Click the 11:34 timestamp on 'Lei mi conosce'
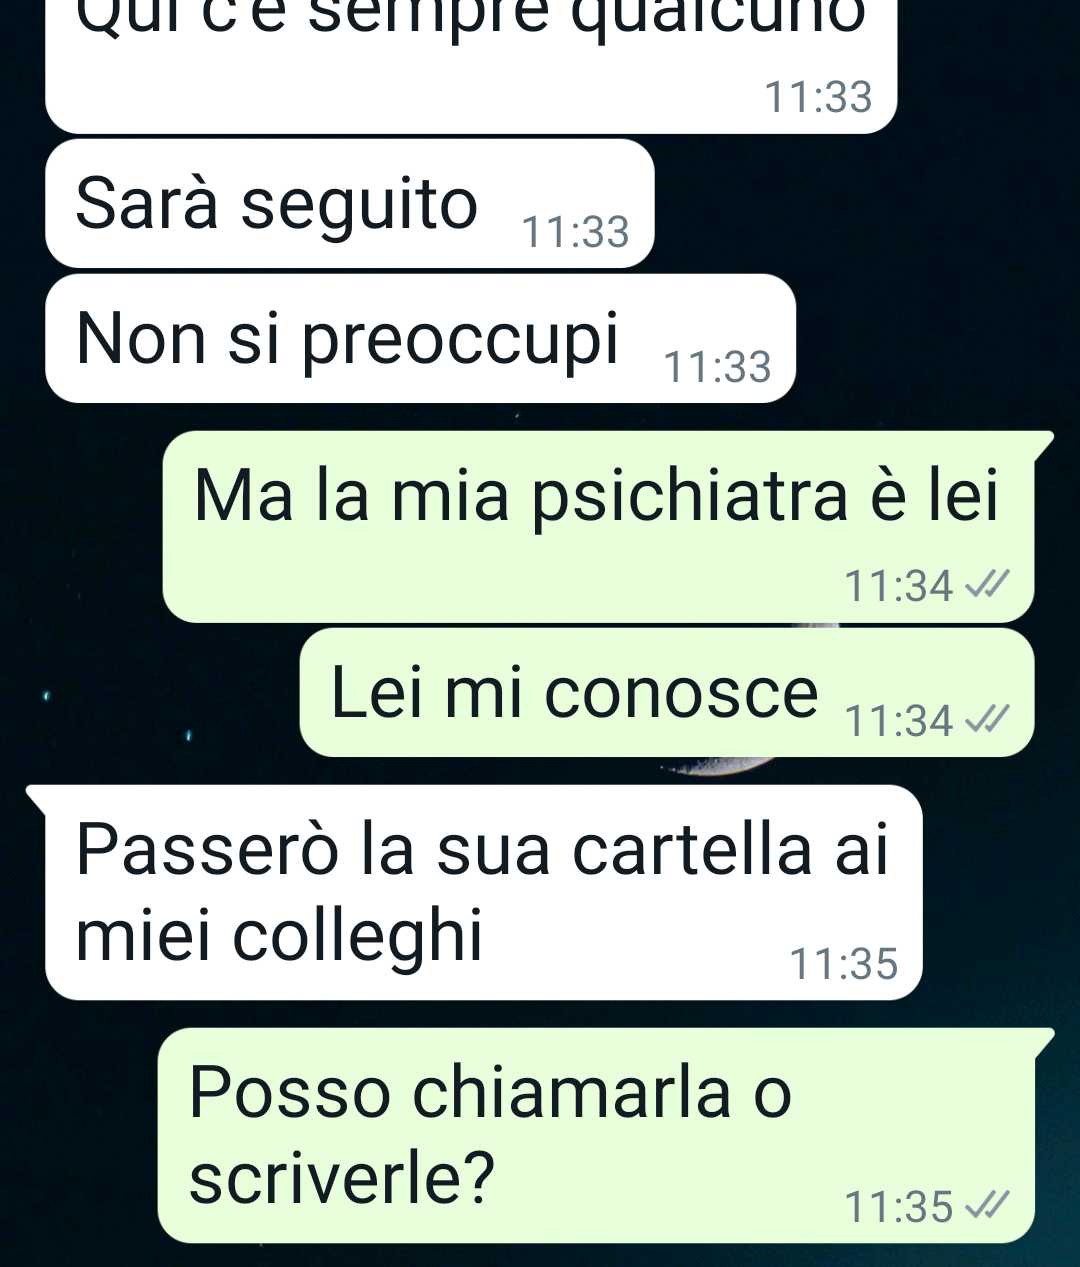Image resolution: width=1080 pixels, height=1267 pixels. click(899, 721)
